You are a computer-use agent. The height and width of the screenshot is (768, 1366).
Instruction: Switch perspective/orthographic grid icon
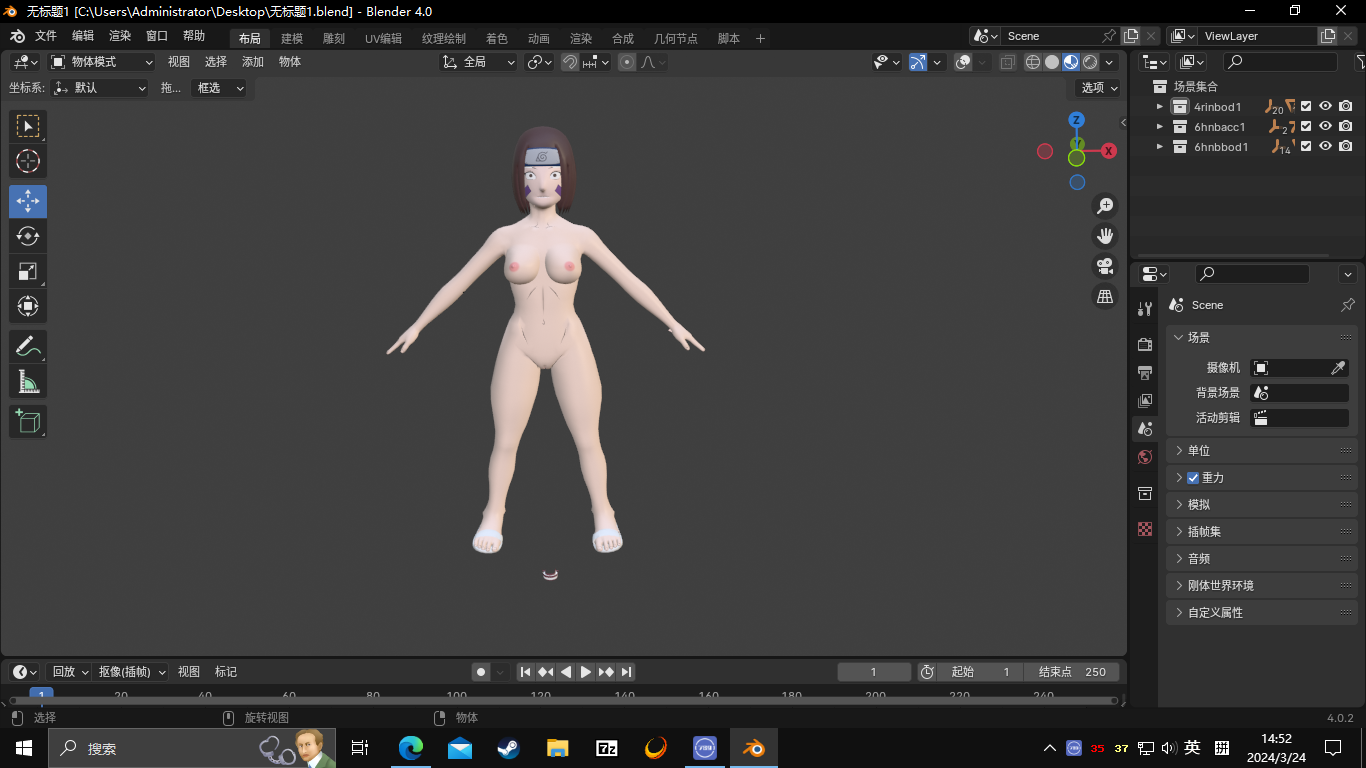(1105, 296)
